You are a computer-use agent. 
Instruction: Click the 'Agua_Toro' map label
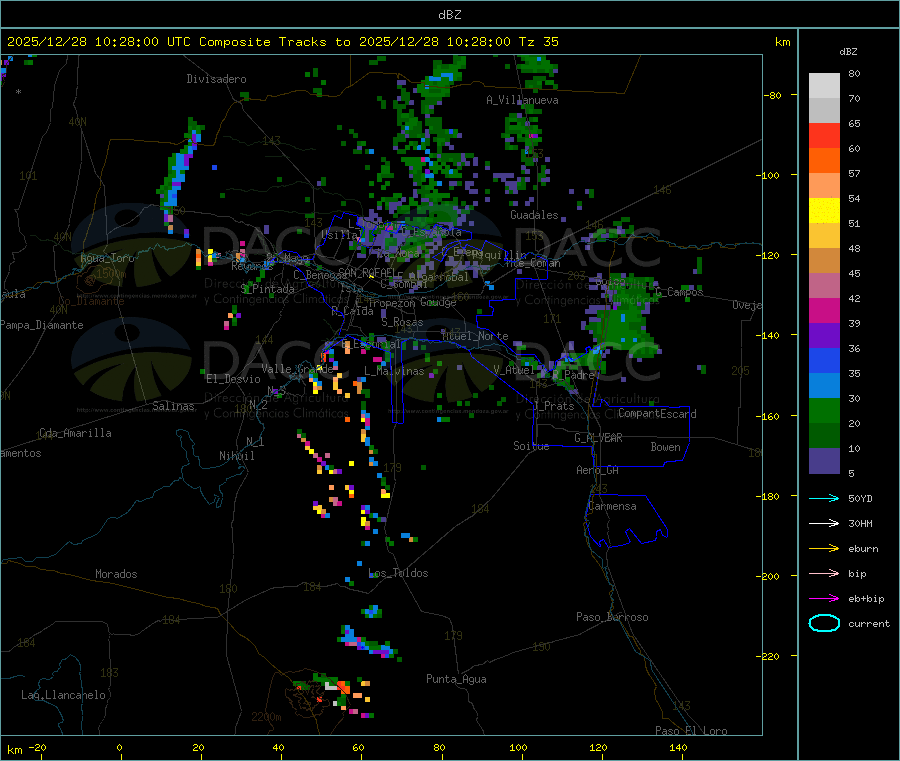coord(107,258)
